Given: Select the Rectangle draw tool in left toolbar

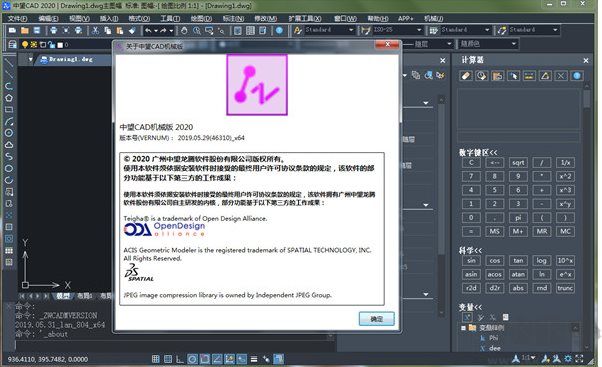Looking at the screenshot, I should [x=9, y=109].
